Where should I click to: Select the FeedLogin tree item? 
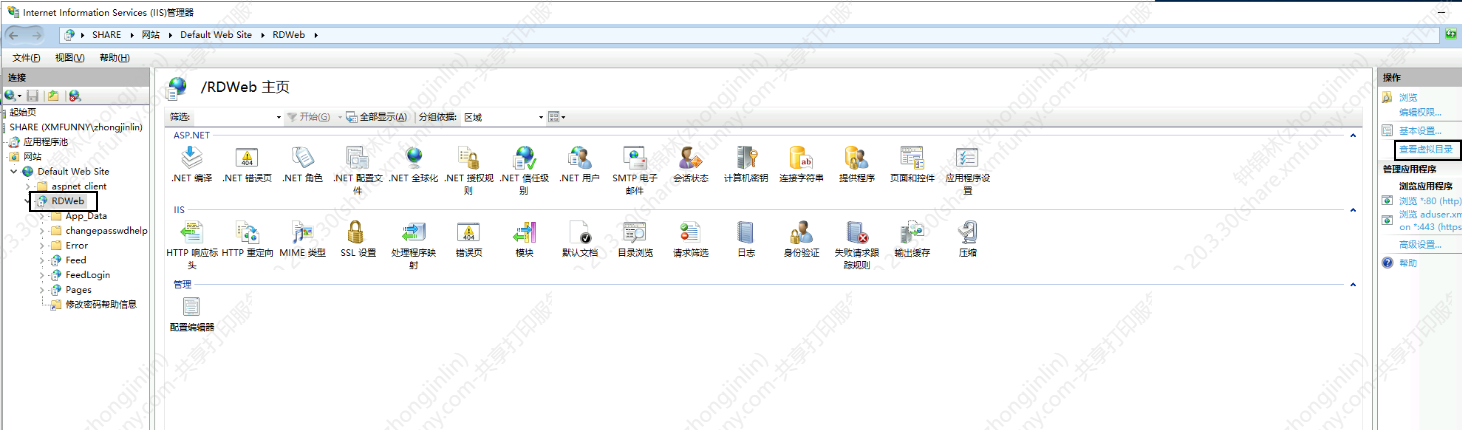[x=88, y=275]
